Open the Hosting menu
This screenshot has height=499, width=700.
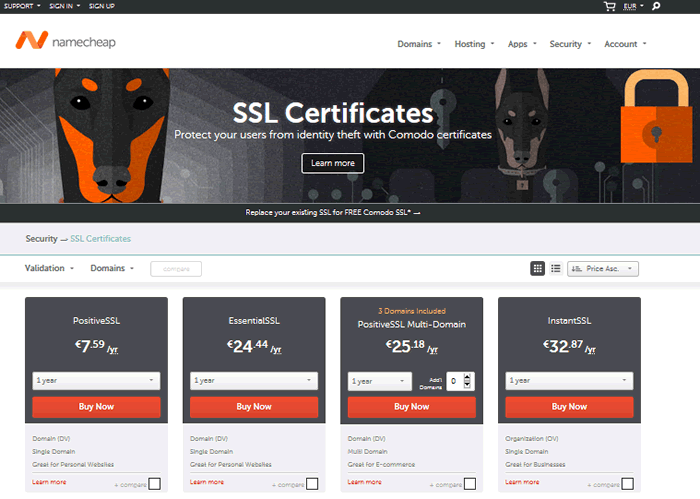(x=474, y=44)
